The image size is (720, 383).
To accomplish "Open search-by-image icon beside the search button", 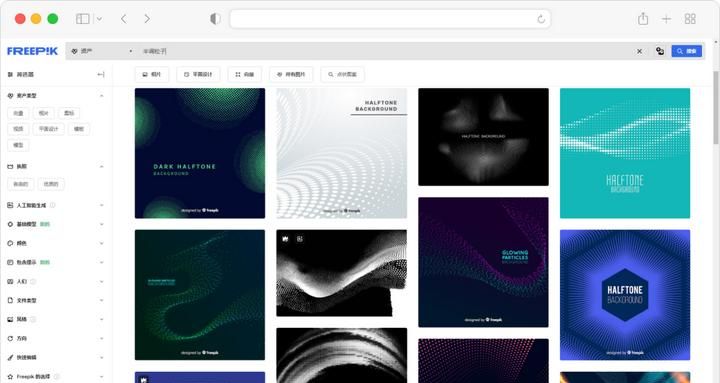I will pos(660,51).
